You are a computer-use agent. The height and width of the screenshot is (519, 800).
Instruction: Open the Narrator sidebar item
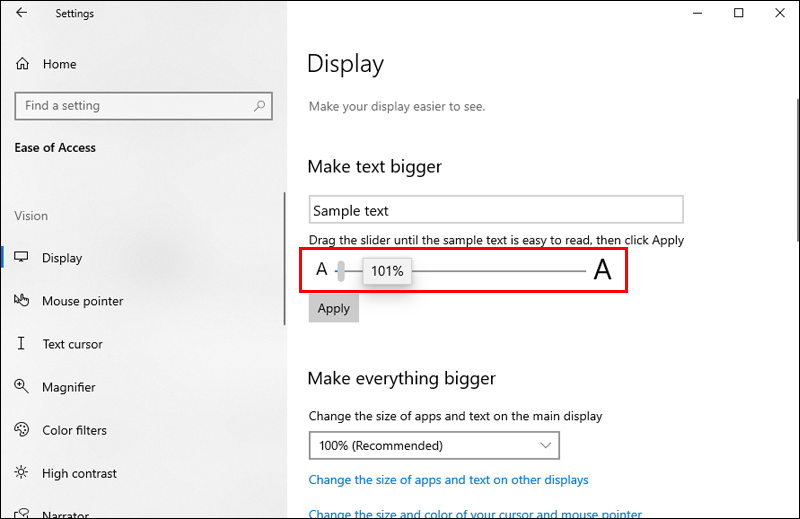pyautogui.click(x=65, y=514)
